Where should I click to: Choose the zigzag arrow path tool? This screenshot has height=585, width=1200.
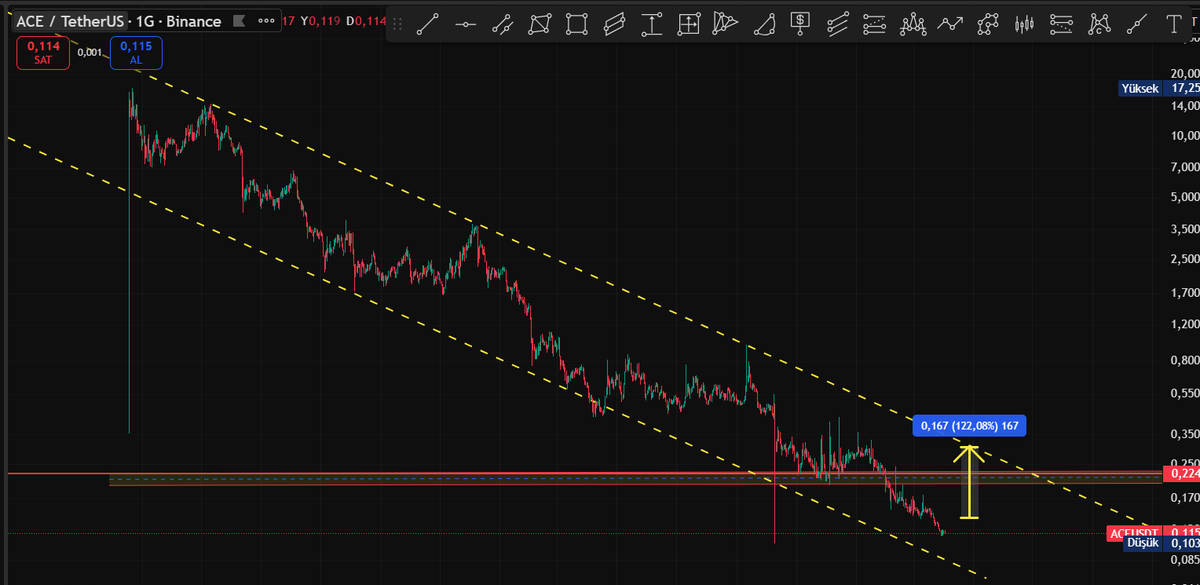(x=950, y=22)
